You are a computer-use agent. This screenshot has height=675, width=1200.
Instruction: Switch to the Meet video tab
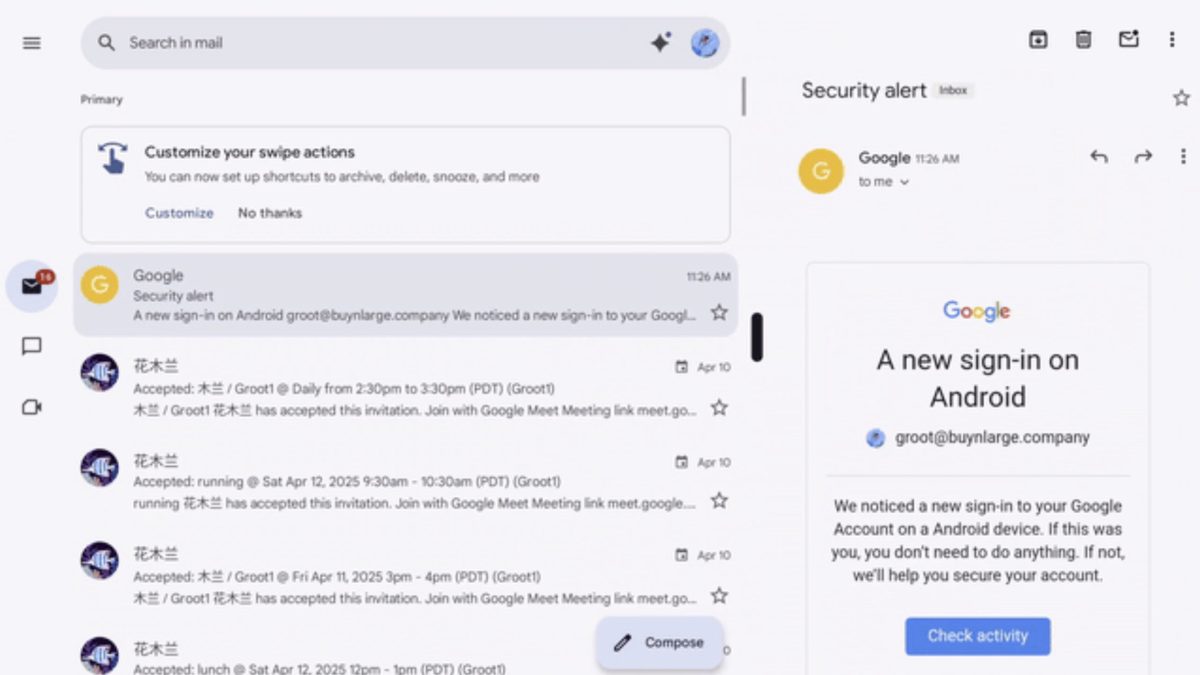pyautogui.click(x=32, y=407)
